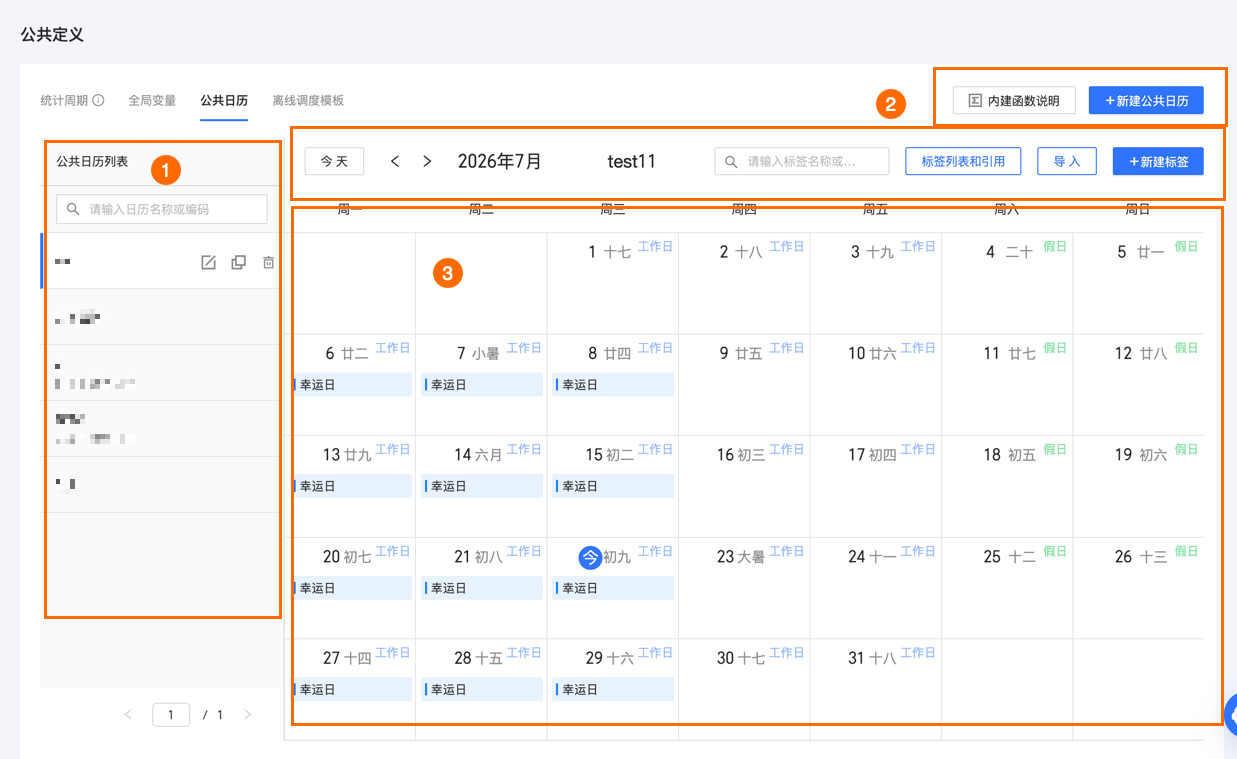Image resolution: width=1237 pixels, height=759 pixels.
Task: Click the 幸运日 tag on July 29
Action: click(x=613, y=689)
